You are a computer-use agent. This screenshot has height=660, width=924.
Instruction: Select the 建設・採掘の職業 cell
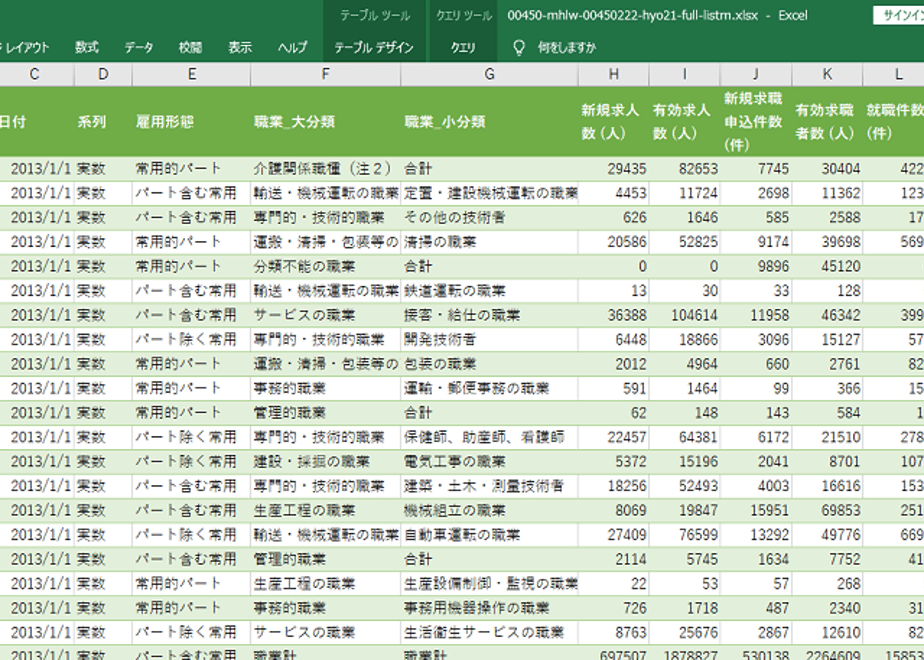(326, 461)
